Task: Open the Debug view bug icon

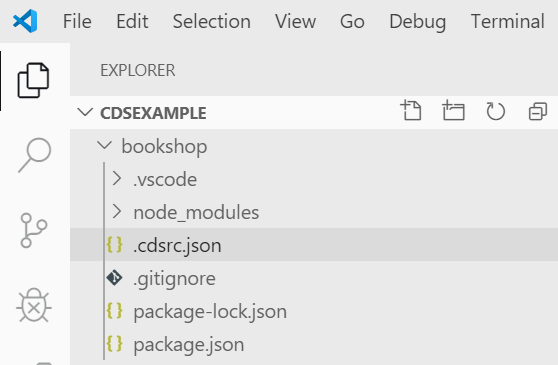Action: coord(34,305)
